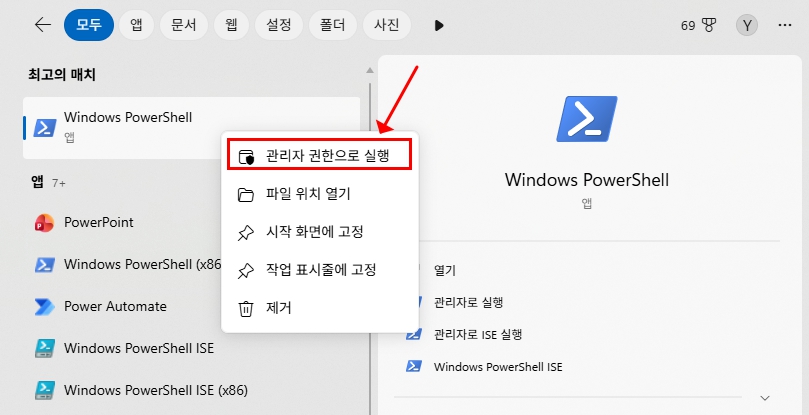Choose 파일 위치 열기 in context menu
The image size is (809, 415).
(319, 194)
